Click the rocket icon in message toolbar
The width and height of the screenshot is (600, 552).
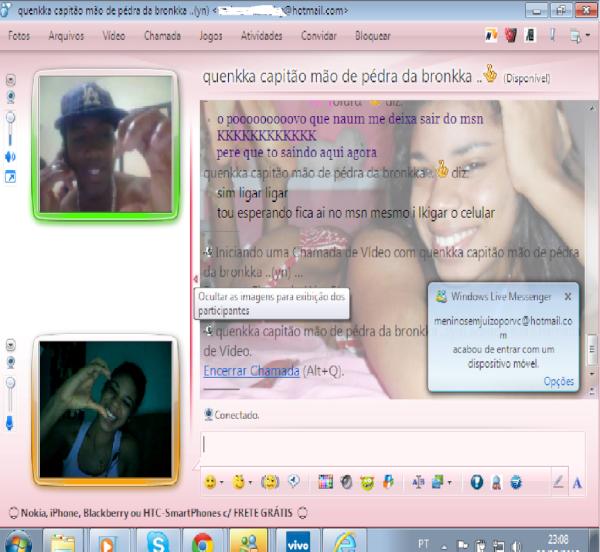[496, 482]
